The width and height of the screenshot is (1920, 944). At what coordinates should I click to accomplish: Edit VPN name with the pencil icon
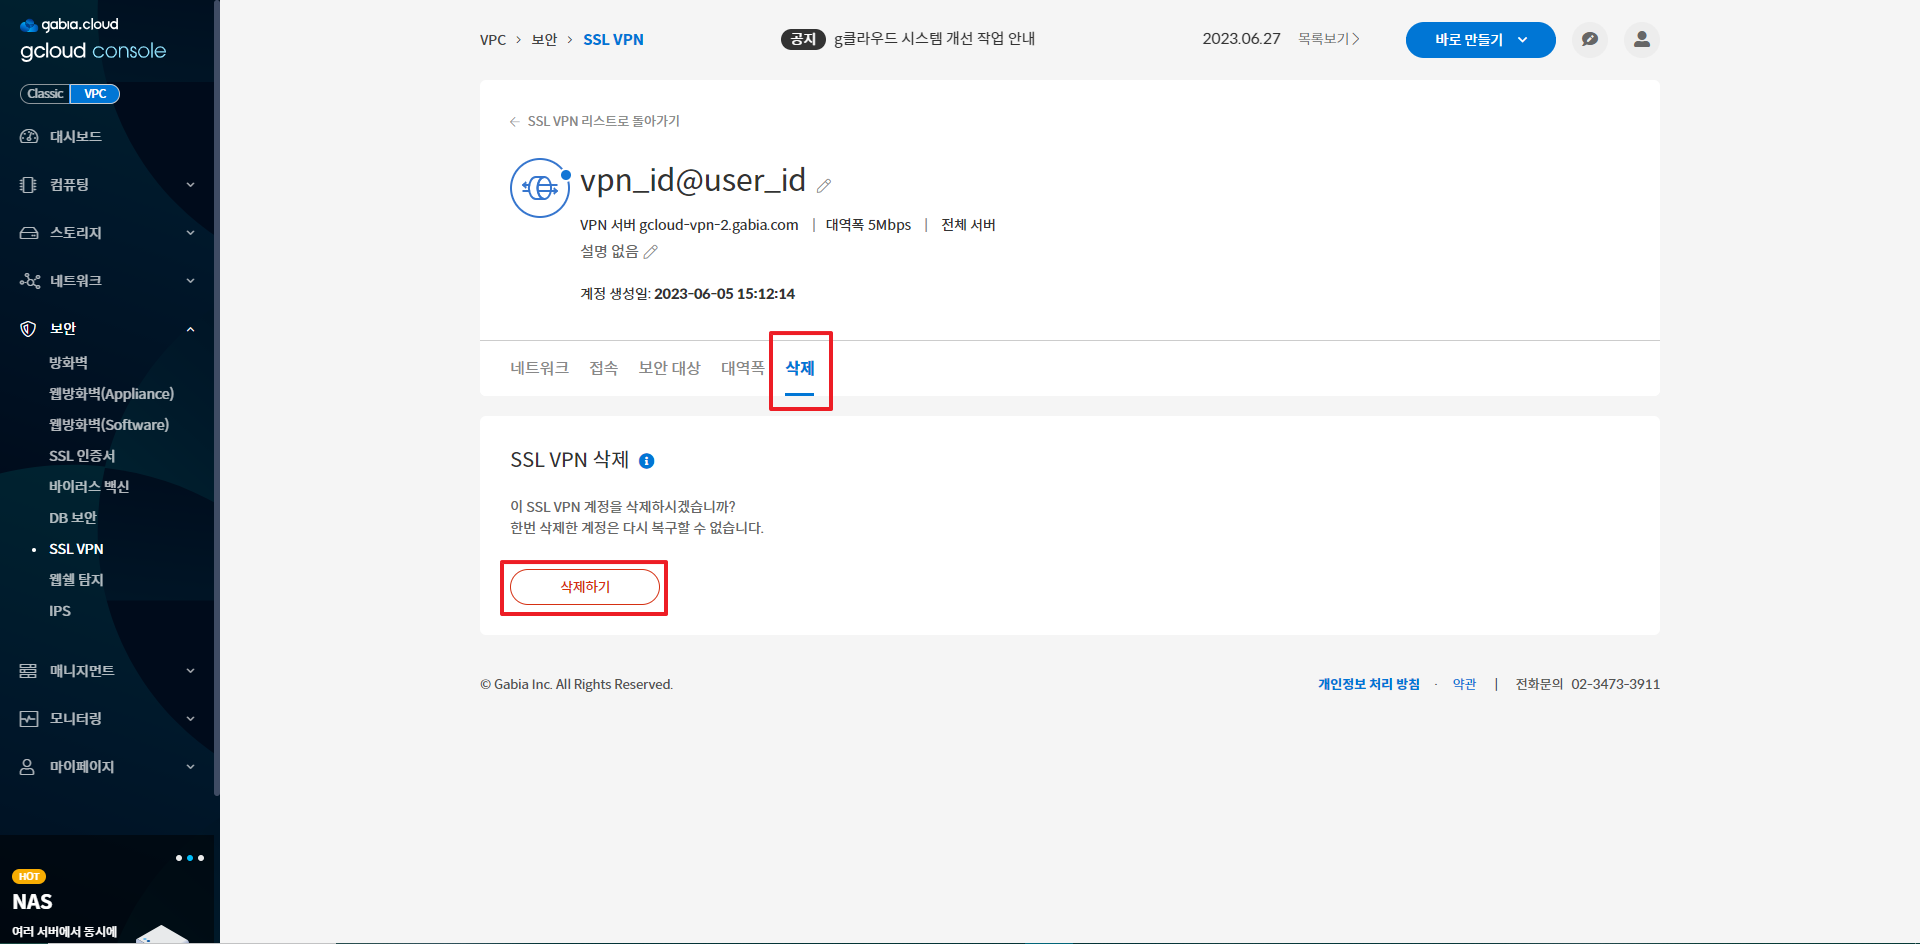click(824, 186)
